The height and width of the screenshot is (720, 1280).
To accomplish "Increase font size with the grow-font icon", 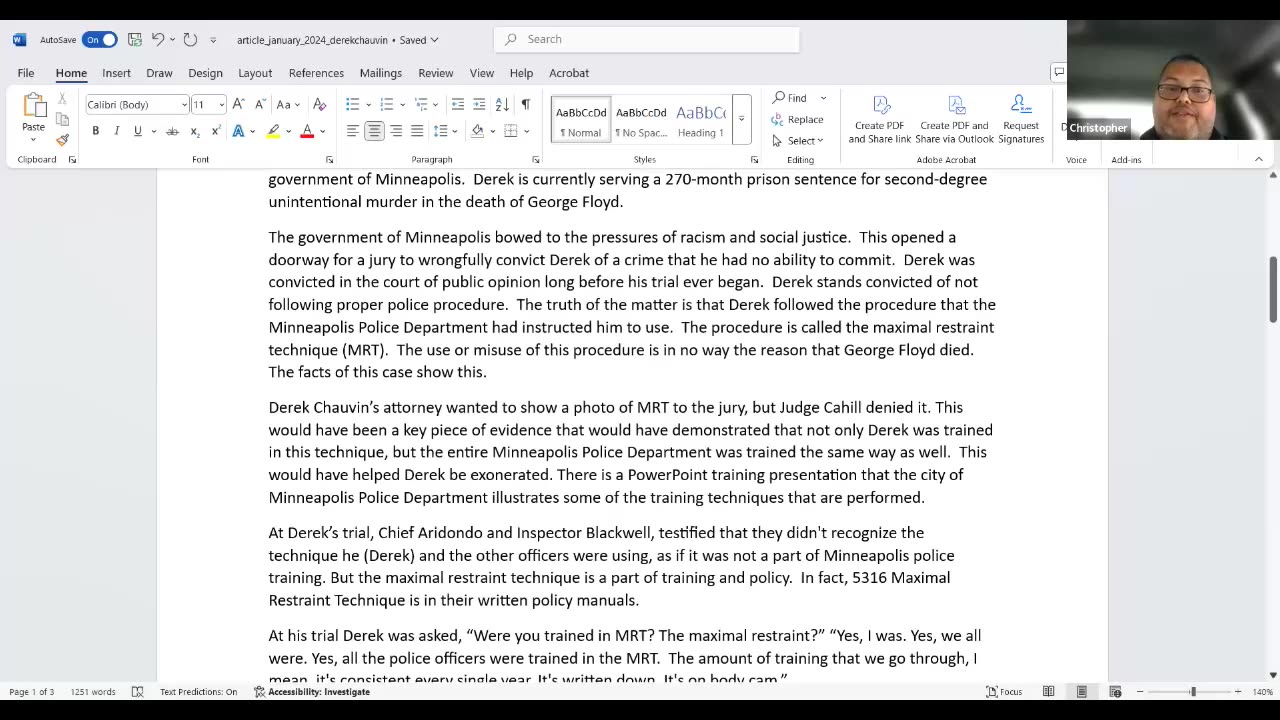I will point(238,104).
